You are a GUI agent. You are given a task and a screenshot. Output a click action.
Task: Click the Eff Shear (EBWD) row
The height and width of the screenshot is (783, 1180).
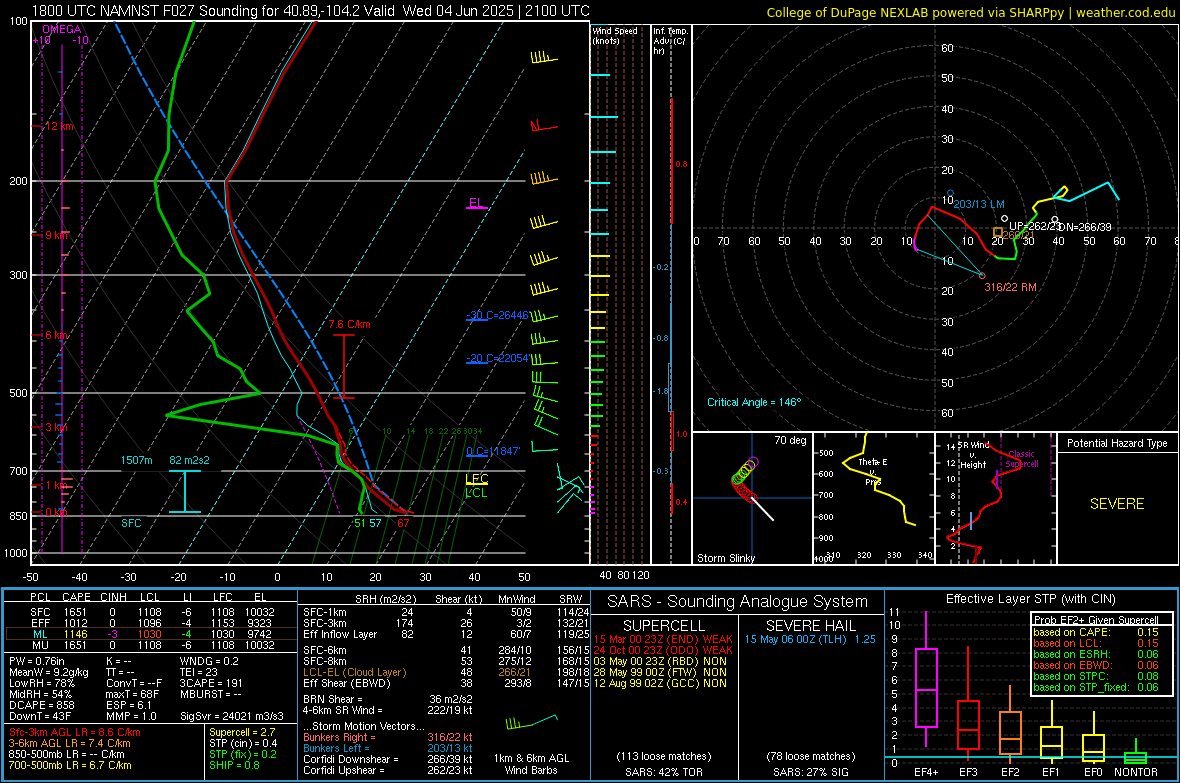pyautogui.click(x=446, y=684)
